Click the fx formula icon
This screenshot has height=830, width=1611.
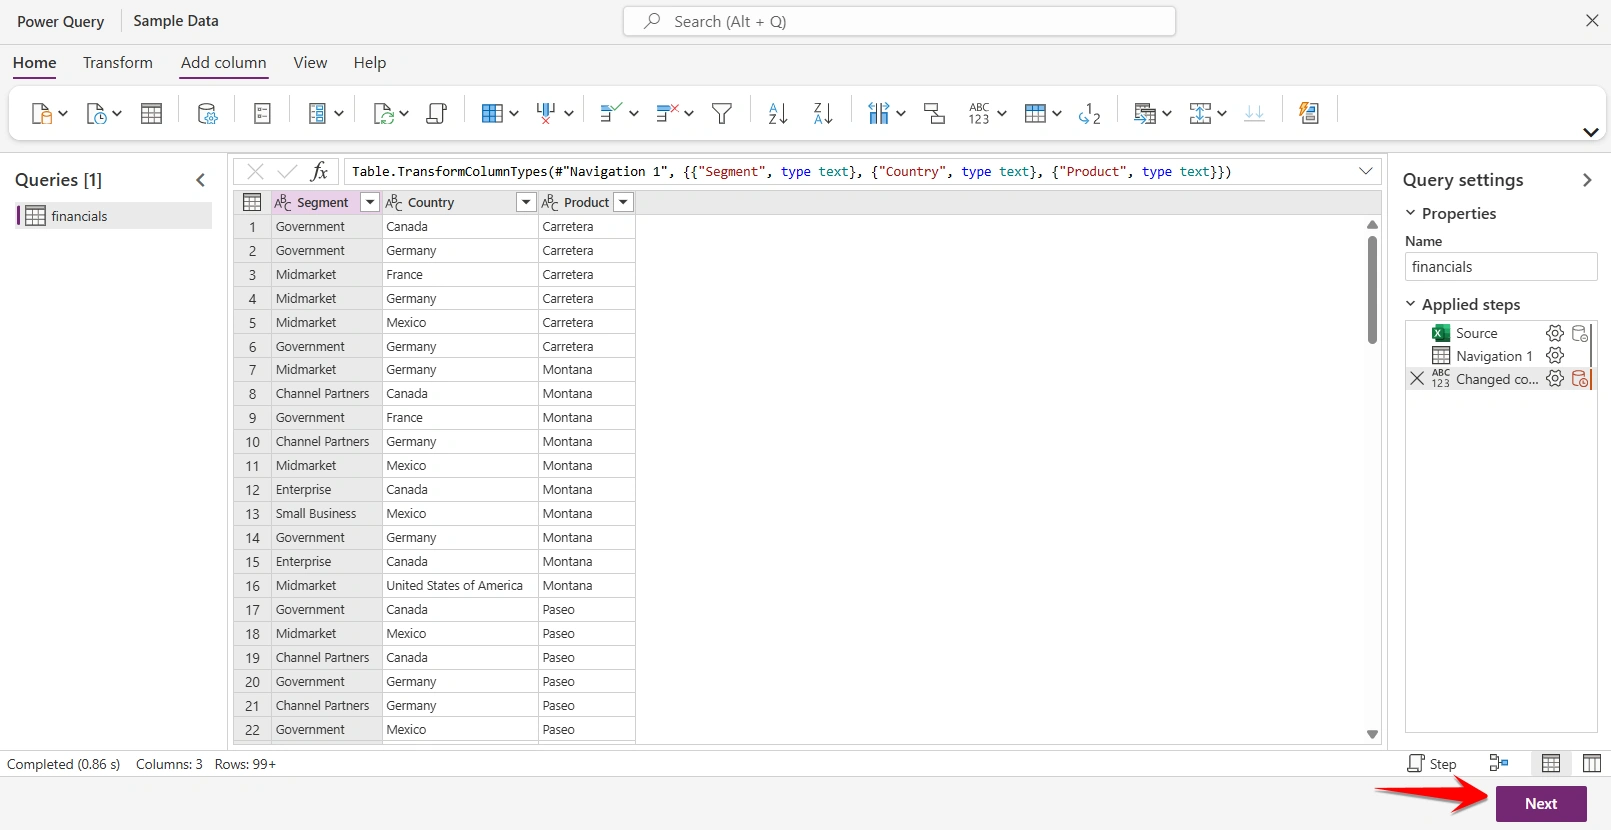319,172
